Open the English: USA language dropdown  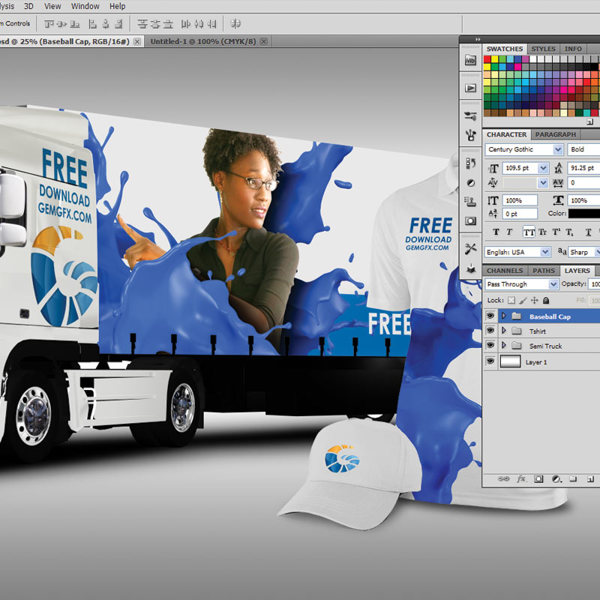[x=545, y=252]
